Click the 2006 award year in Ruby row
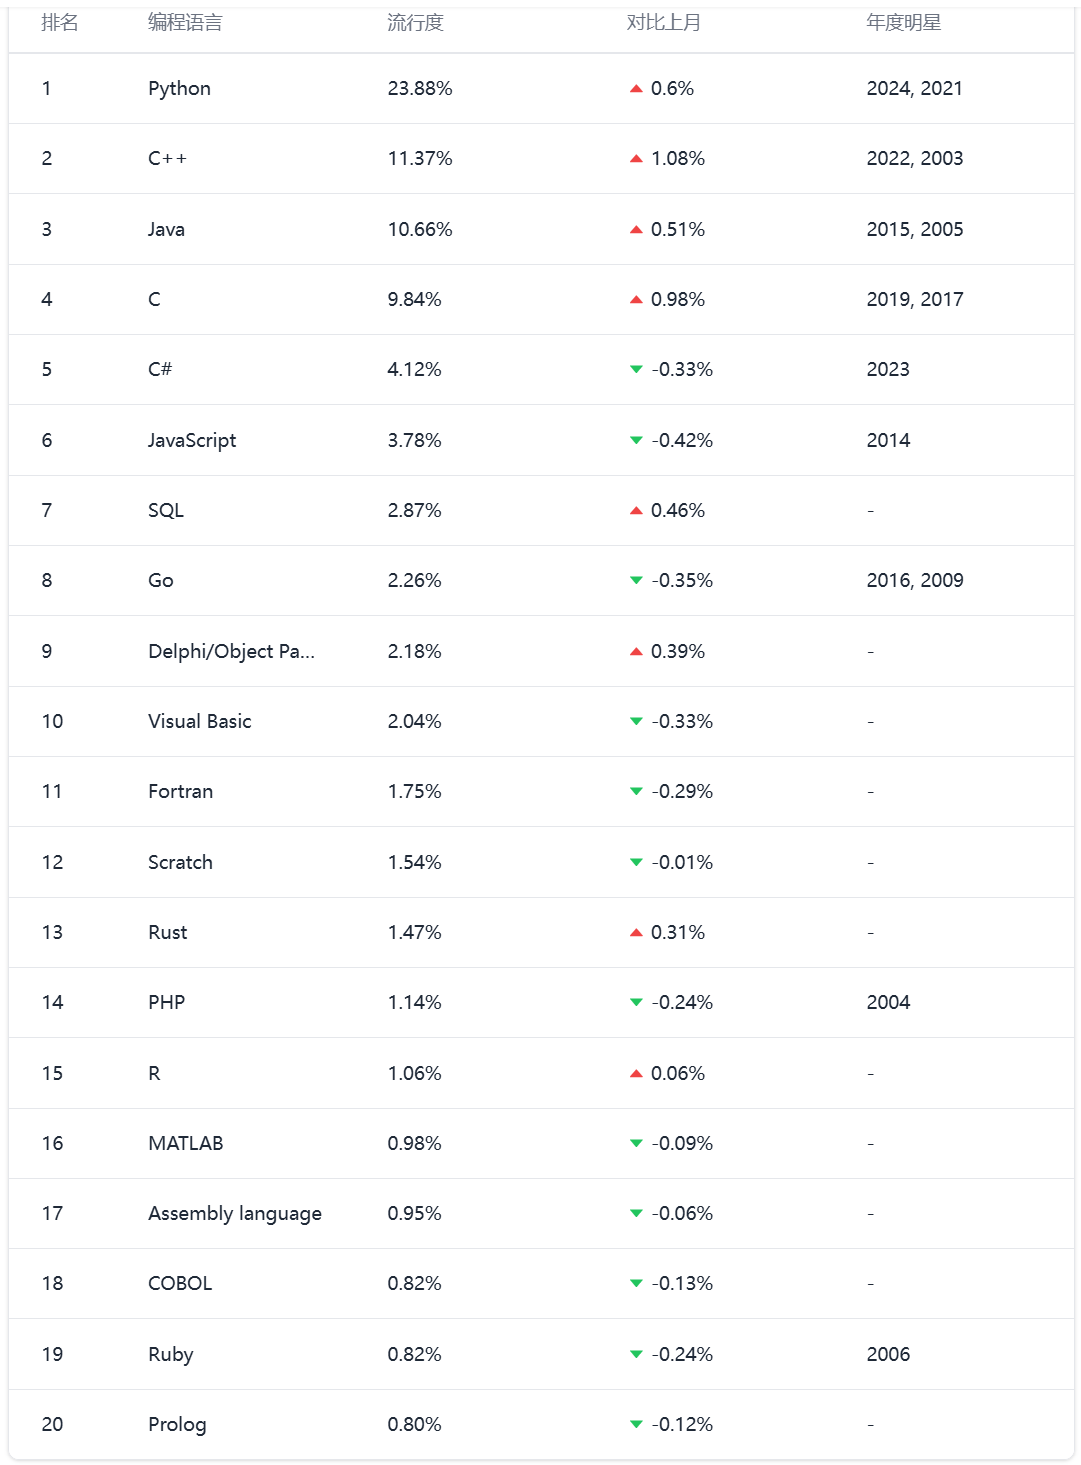Viewport: 1081px width, 1465px height. coord(888,1355)
